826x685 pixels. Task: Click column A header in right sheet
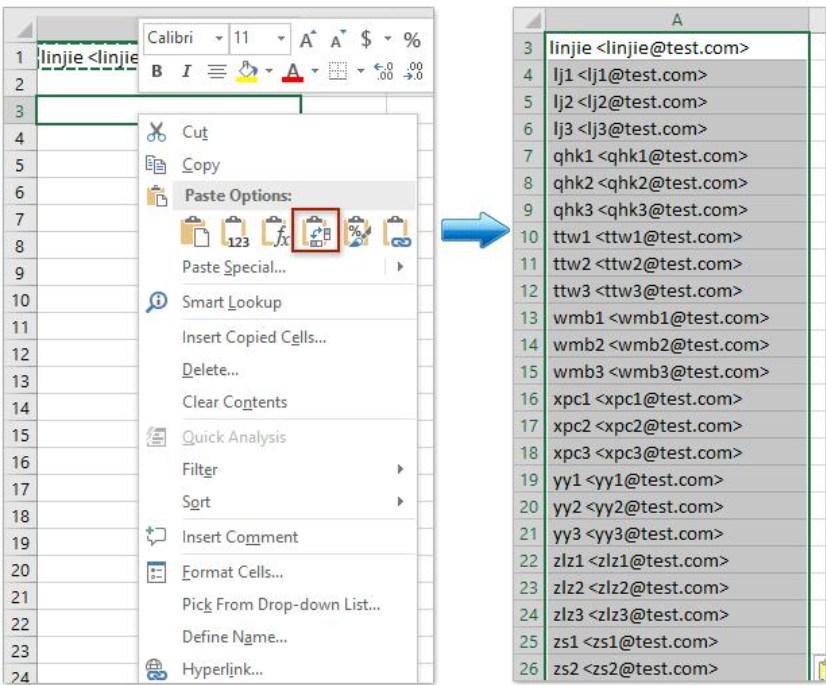coord(677,20)
